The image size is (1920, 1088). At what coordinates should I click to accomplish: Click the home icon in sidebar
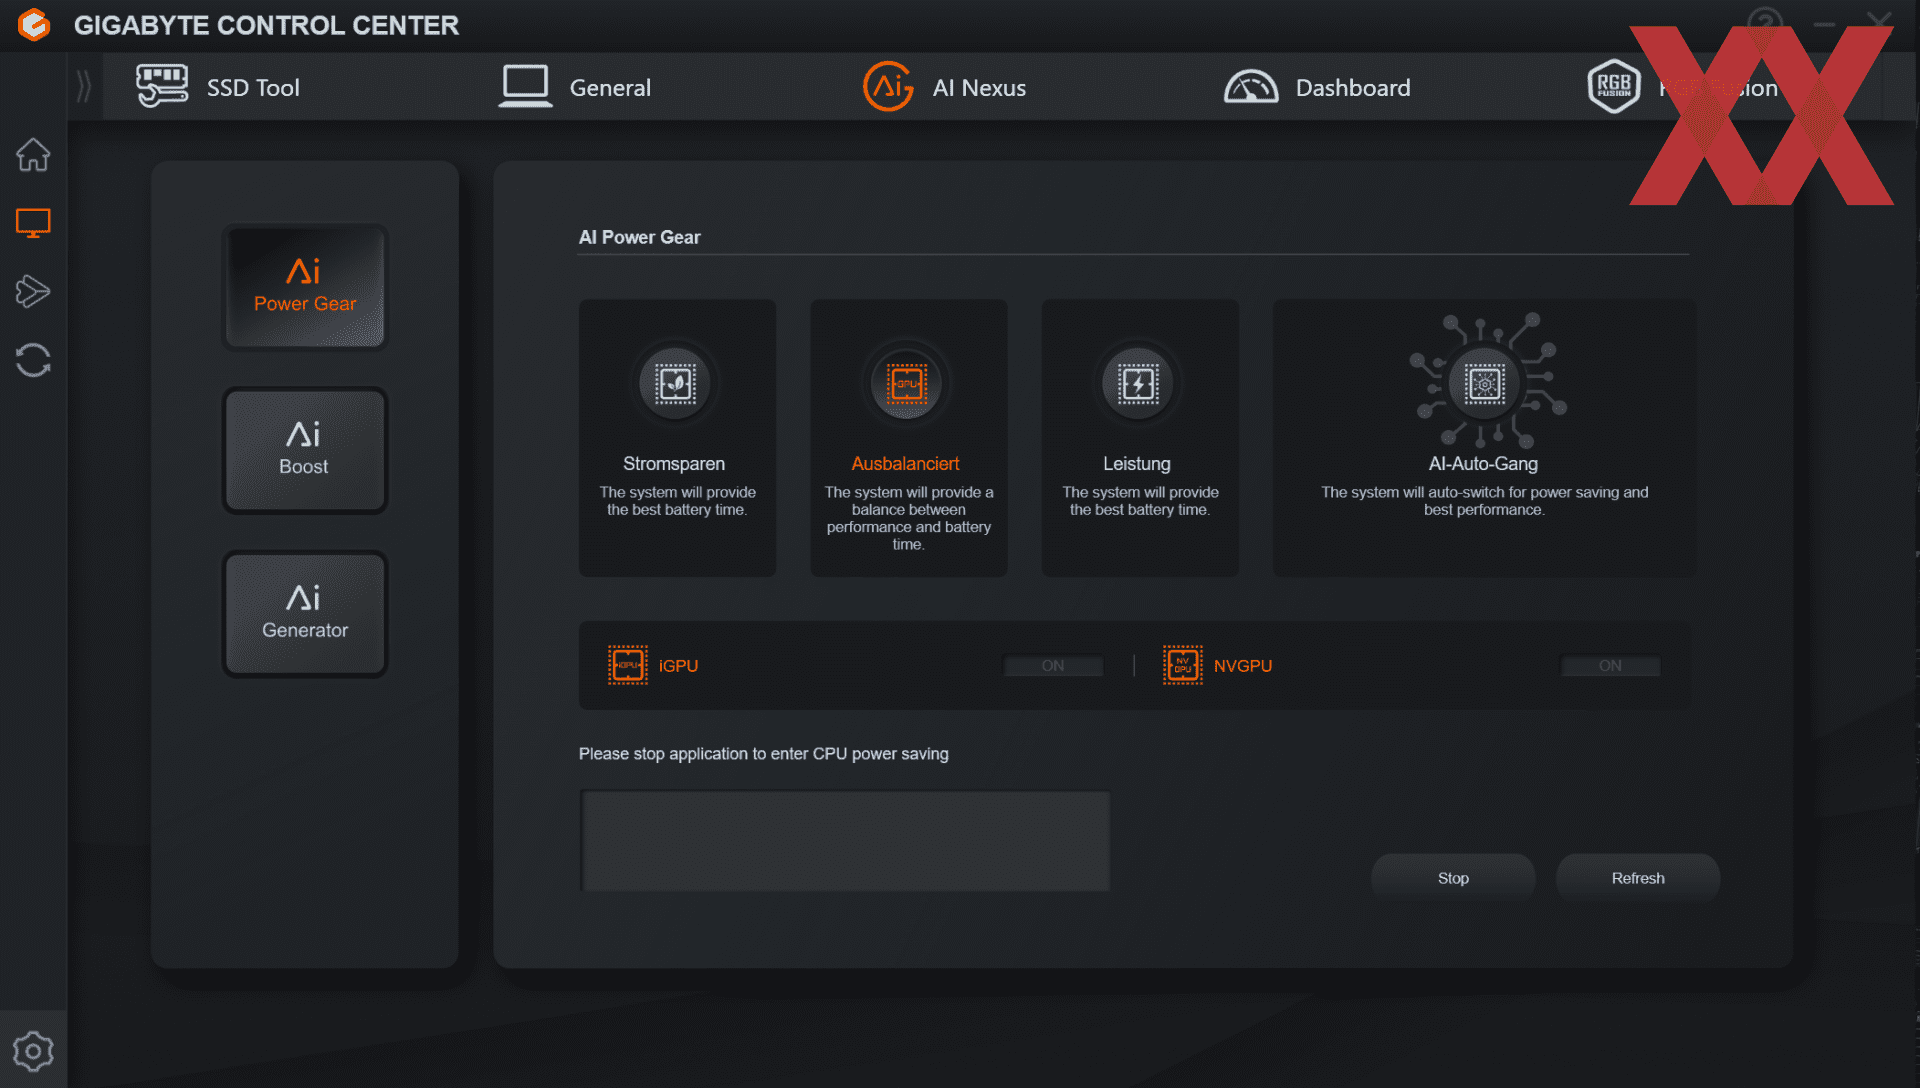pos(33,155)
